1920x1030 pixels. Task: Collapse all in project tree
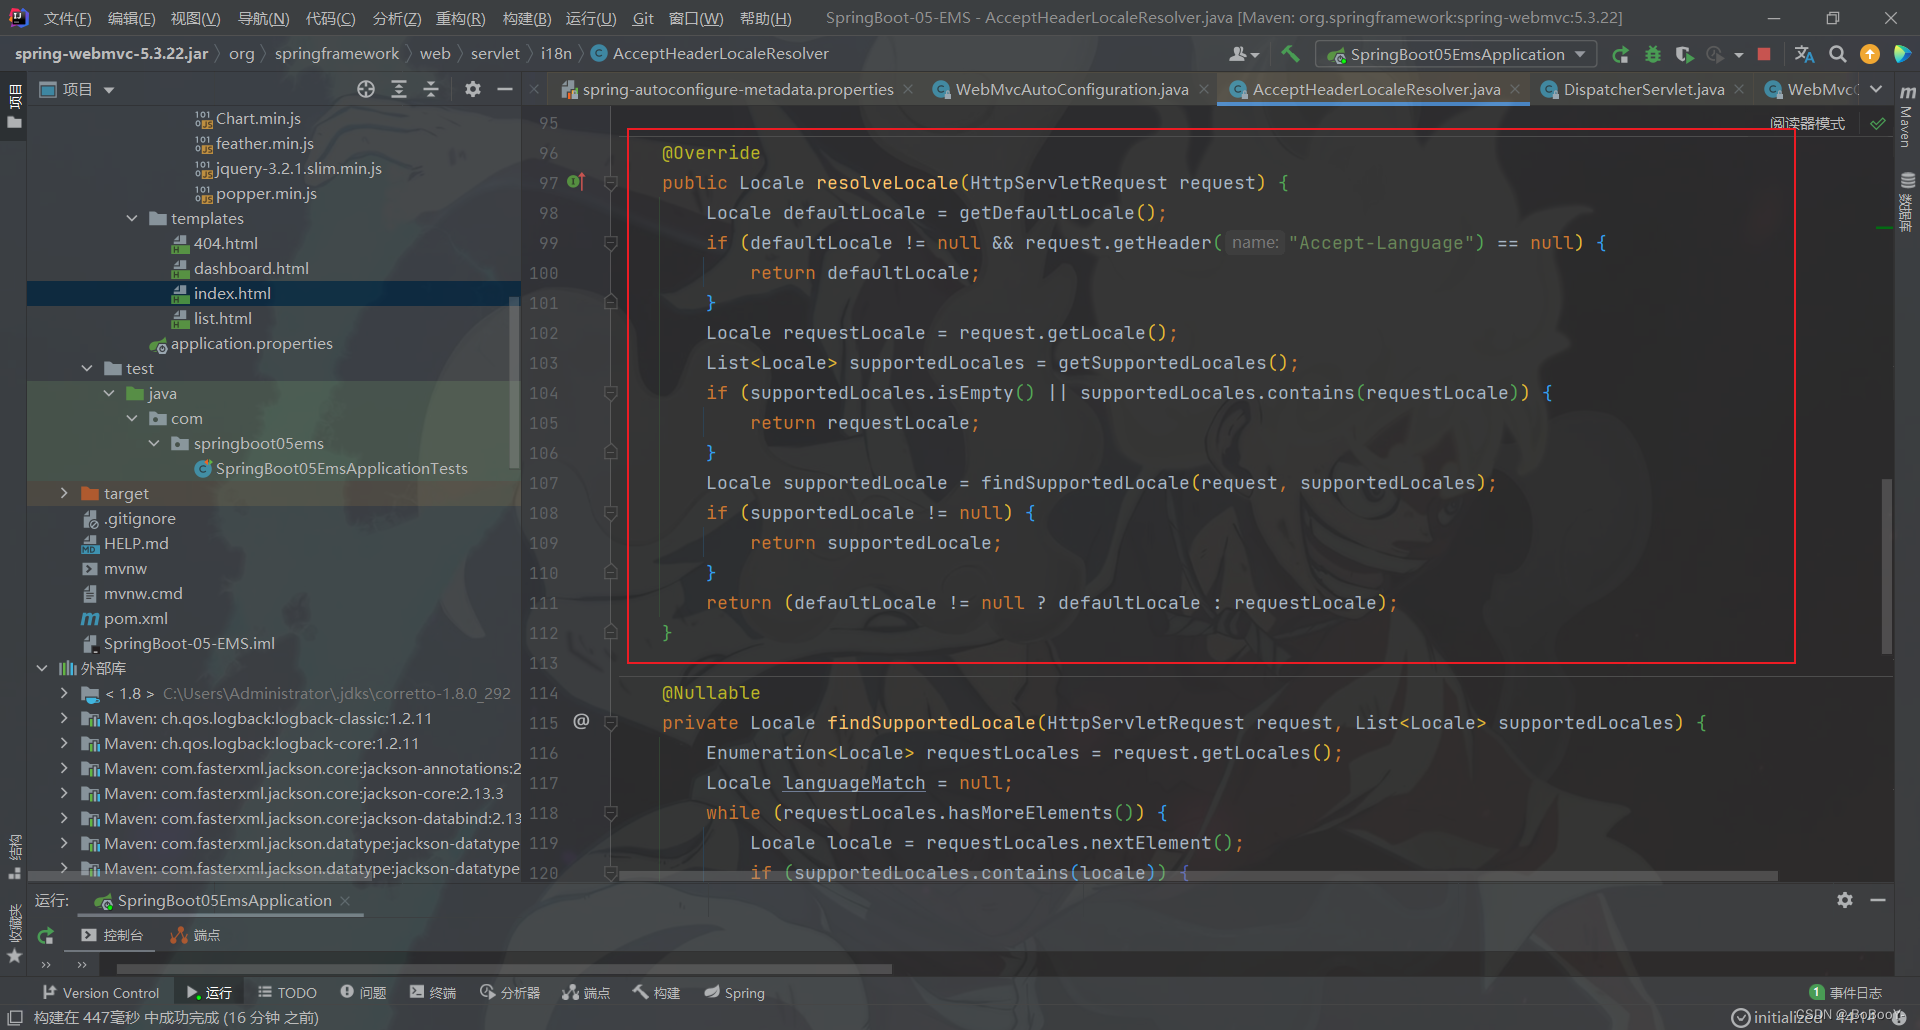click(x=431, y=90)
